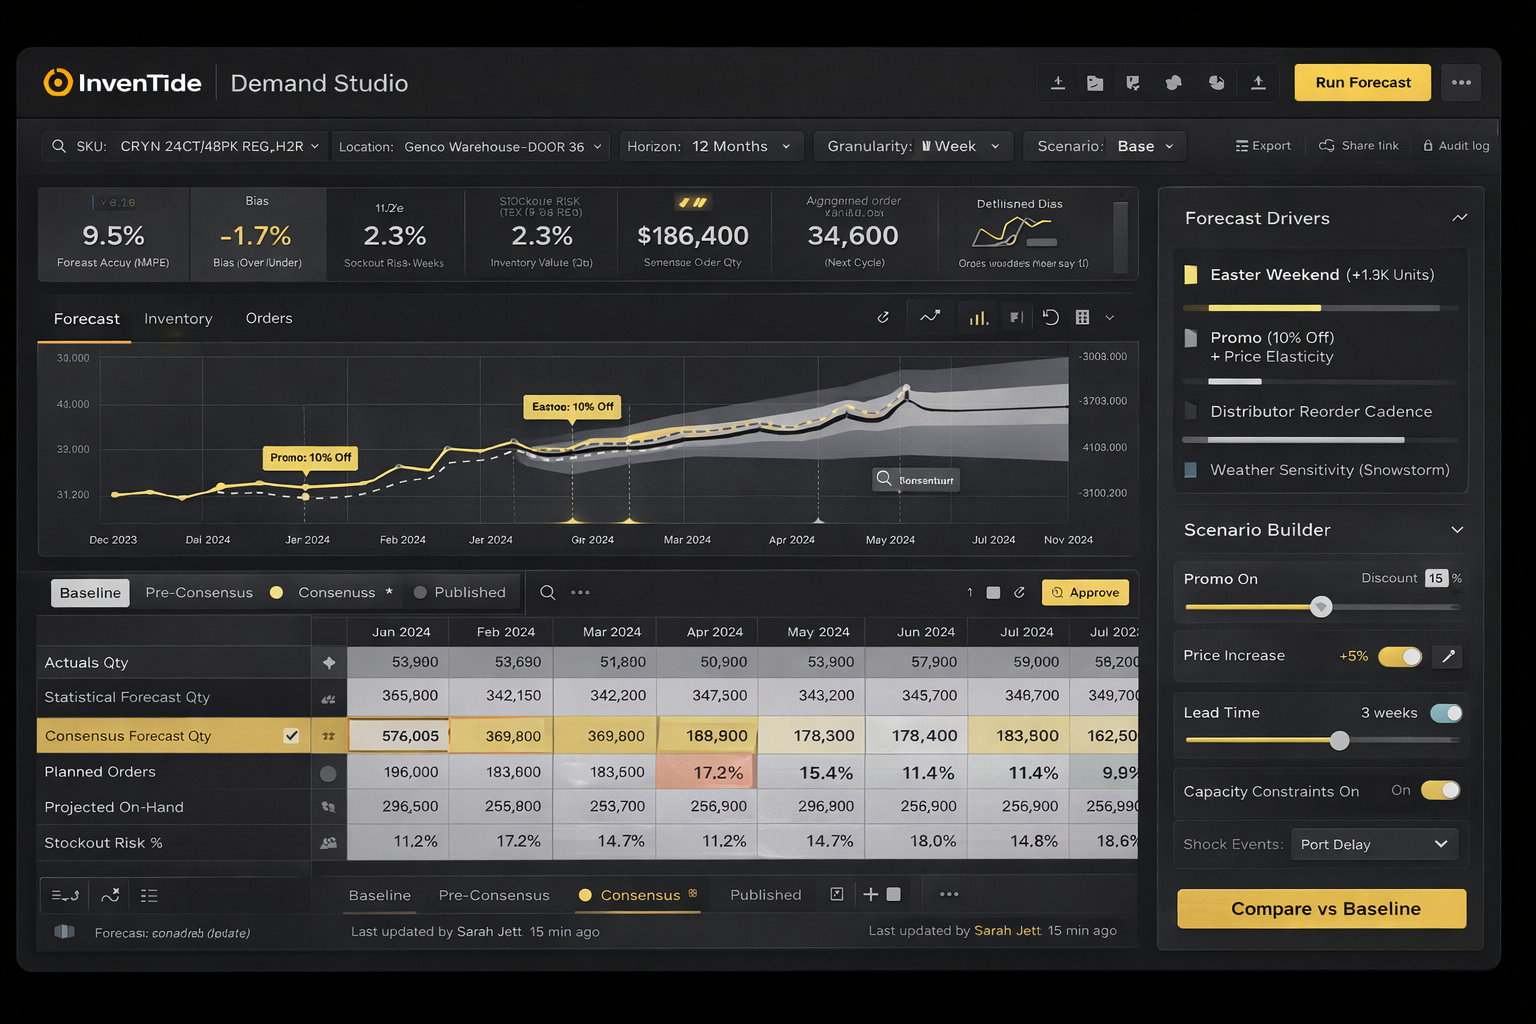
Task: Toggle the Lead Time switch
Action: pyautogui.click(x=1446, y=713)
